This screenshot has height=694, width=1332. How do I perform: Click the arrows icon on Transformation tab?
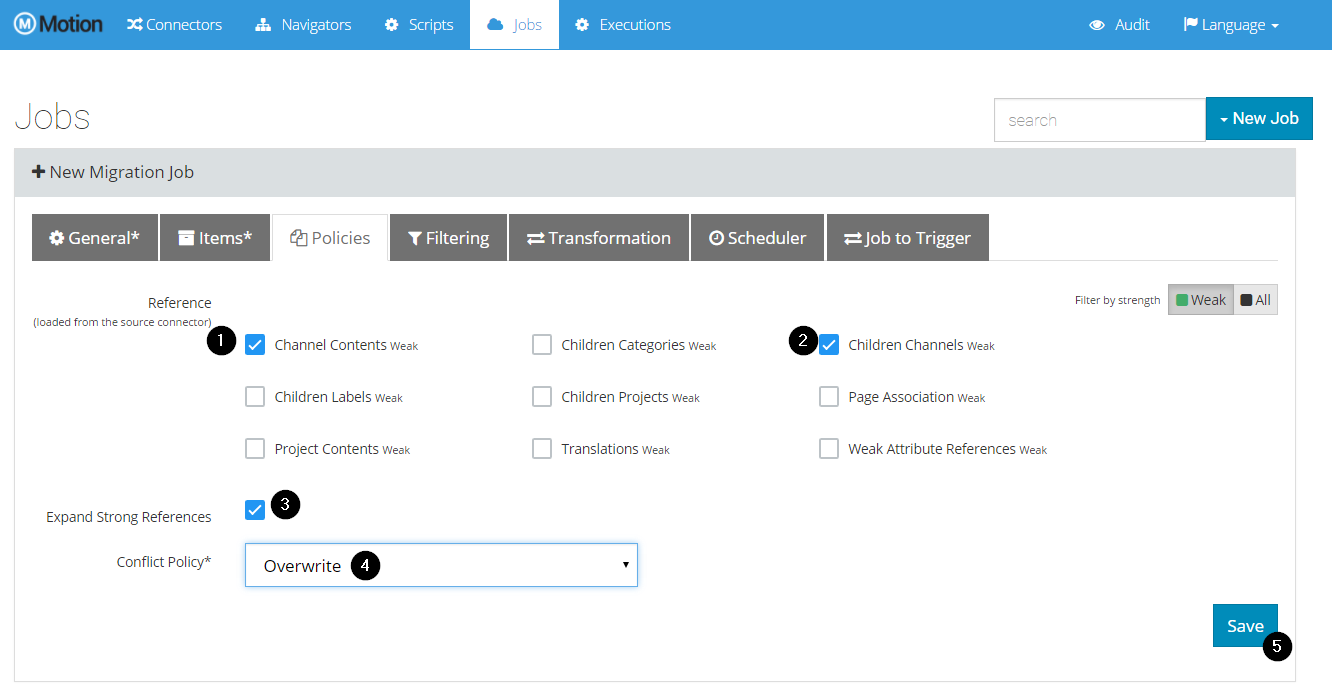536,238
